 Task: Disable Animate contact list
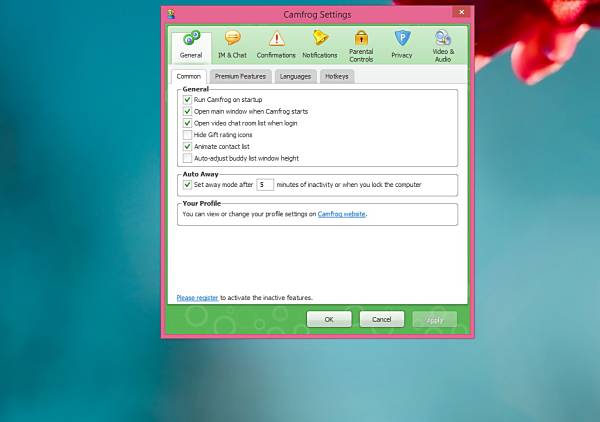pyautogui.click(x=187, y=147)
